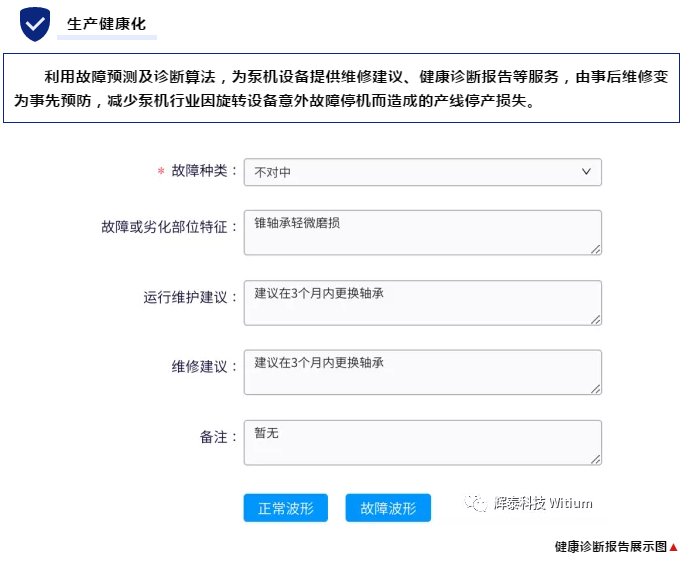Click the blue shield checkmark icon
Viewport: 685px width, 561px height.
click(x=35, y=24)
